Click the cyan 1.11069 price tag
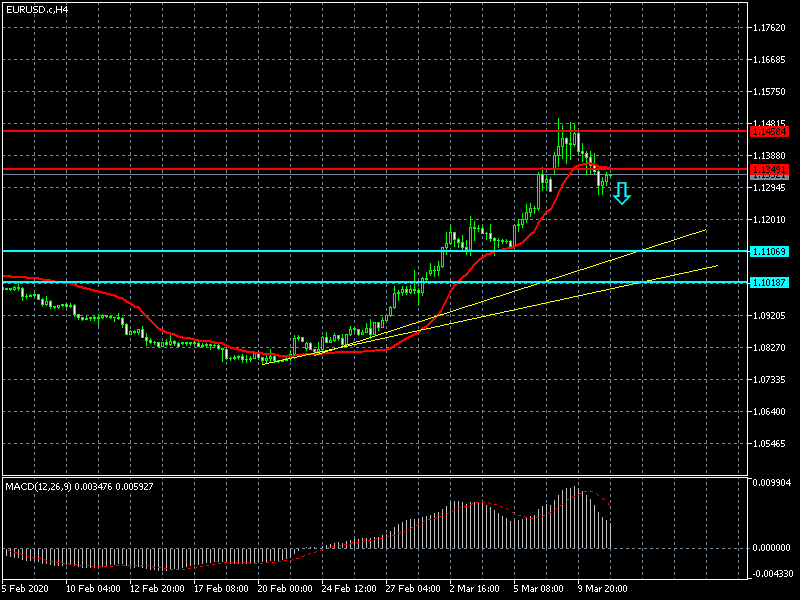 pos(769,252)
